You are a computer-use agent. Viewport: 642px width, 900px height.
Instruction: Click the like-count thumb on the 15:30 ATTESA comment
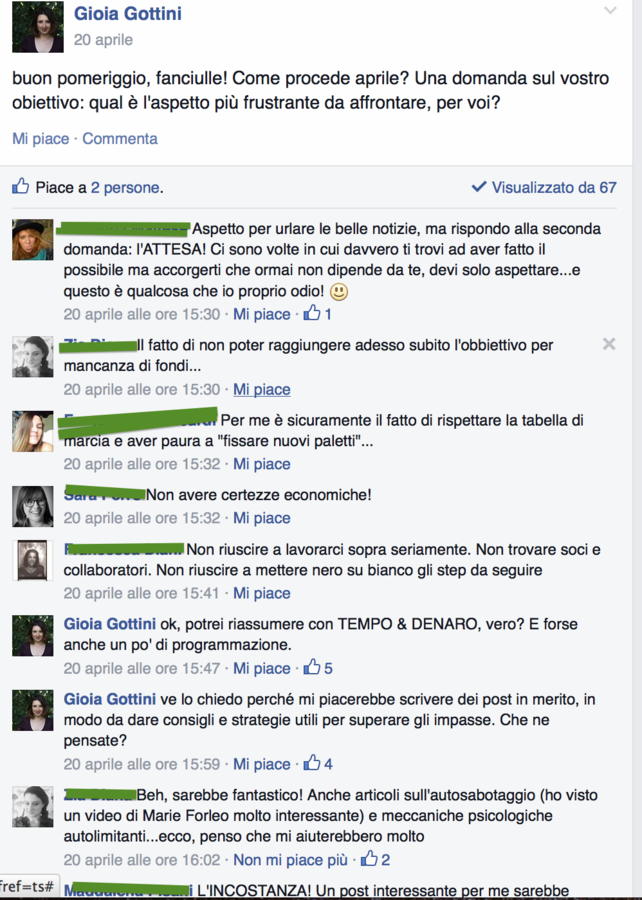[312, 313]
